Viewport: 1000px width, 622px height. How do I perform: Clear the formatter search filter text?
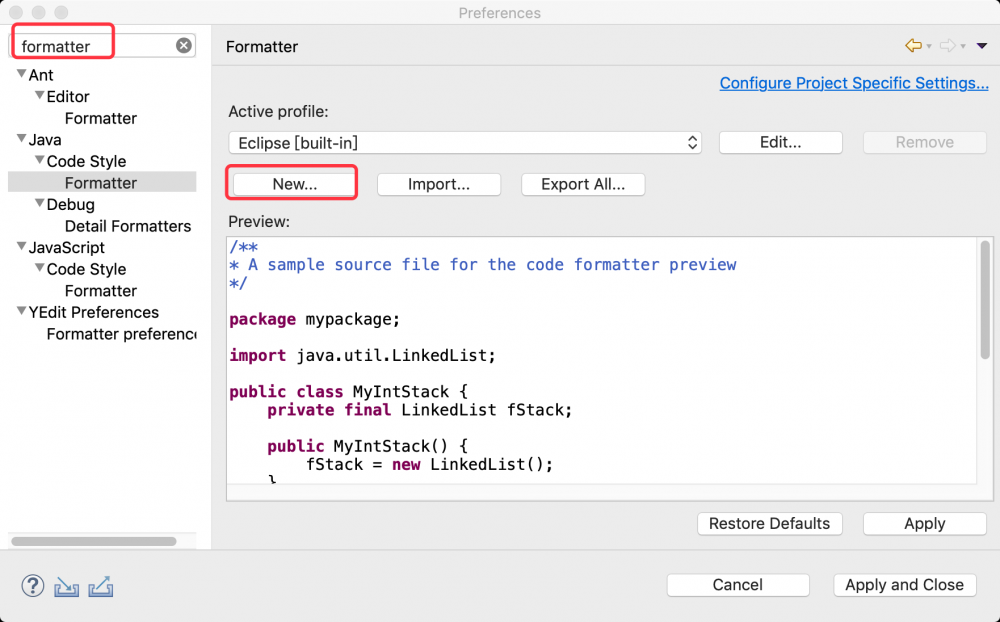[x=184, y=46]
